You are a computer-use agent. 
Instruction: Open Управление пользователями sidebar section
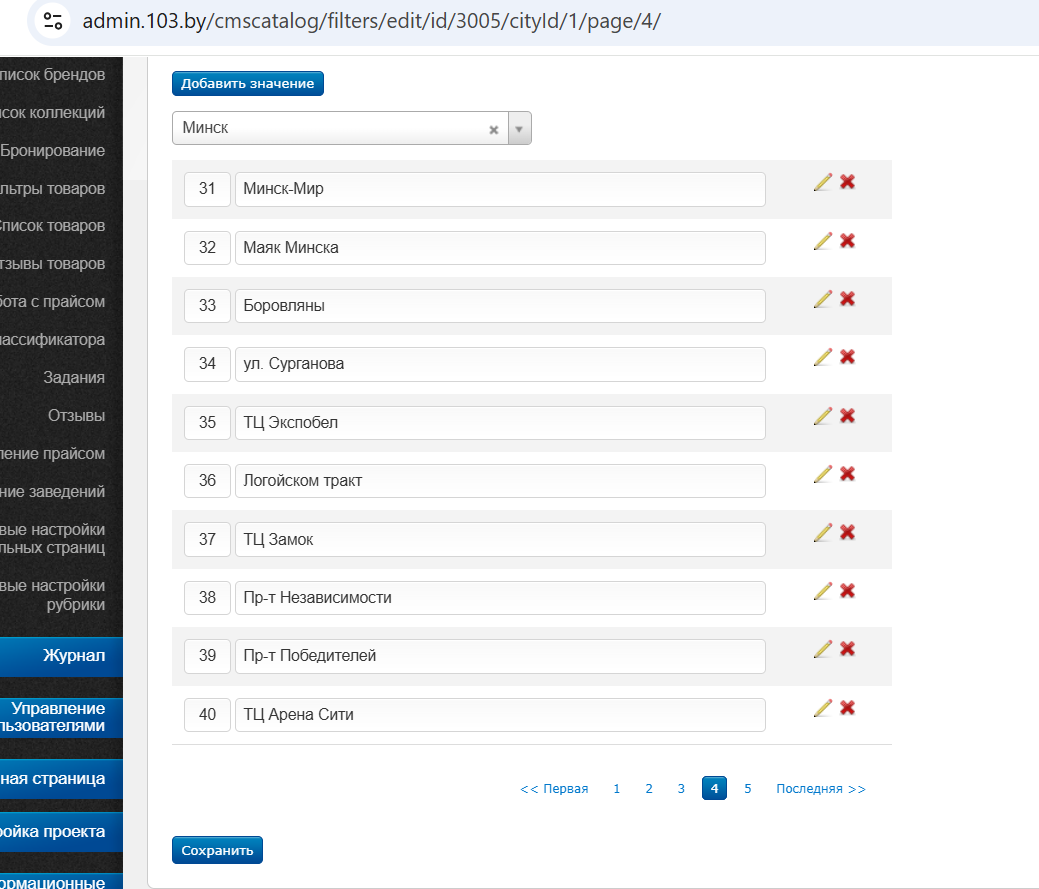tap(61, 717)
